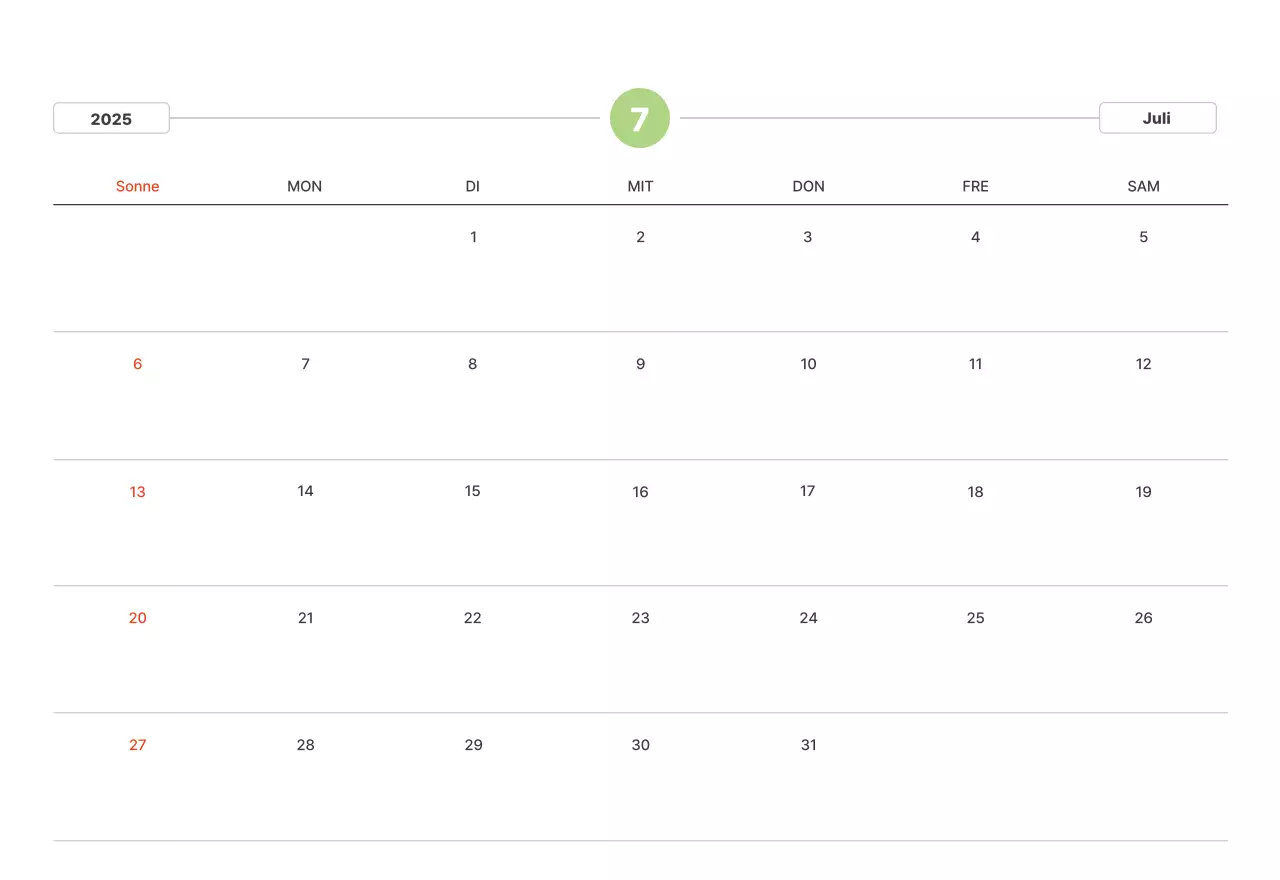Viewport: 1280px width, 880px height.
Task: Choose day 18 under FRE
Action: (x=975, y=492)
